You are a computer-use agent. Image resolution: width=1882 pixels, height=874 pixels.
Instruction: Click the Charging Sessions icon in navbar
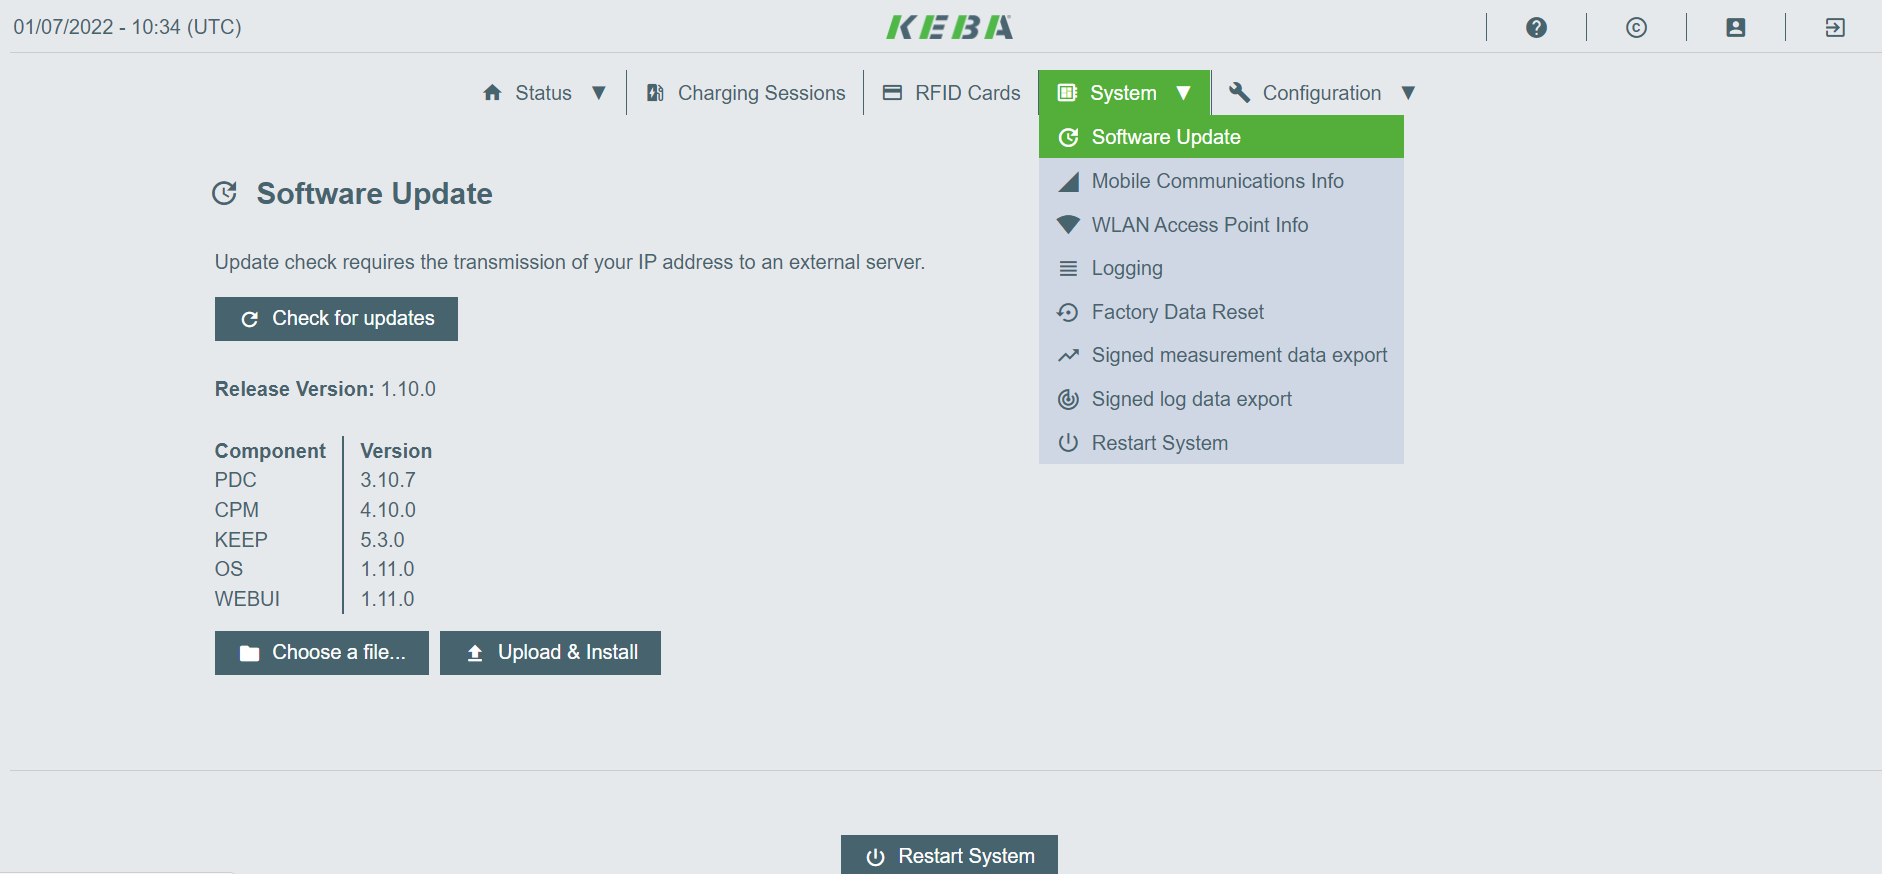click(655, 92)
